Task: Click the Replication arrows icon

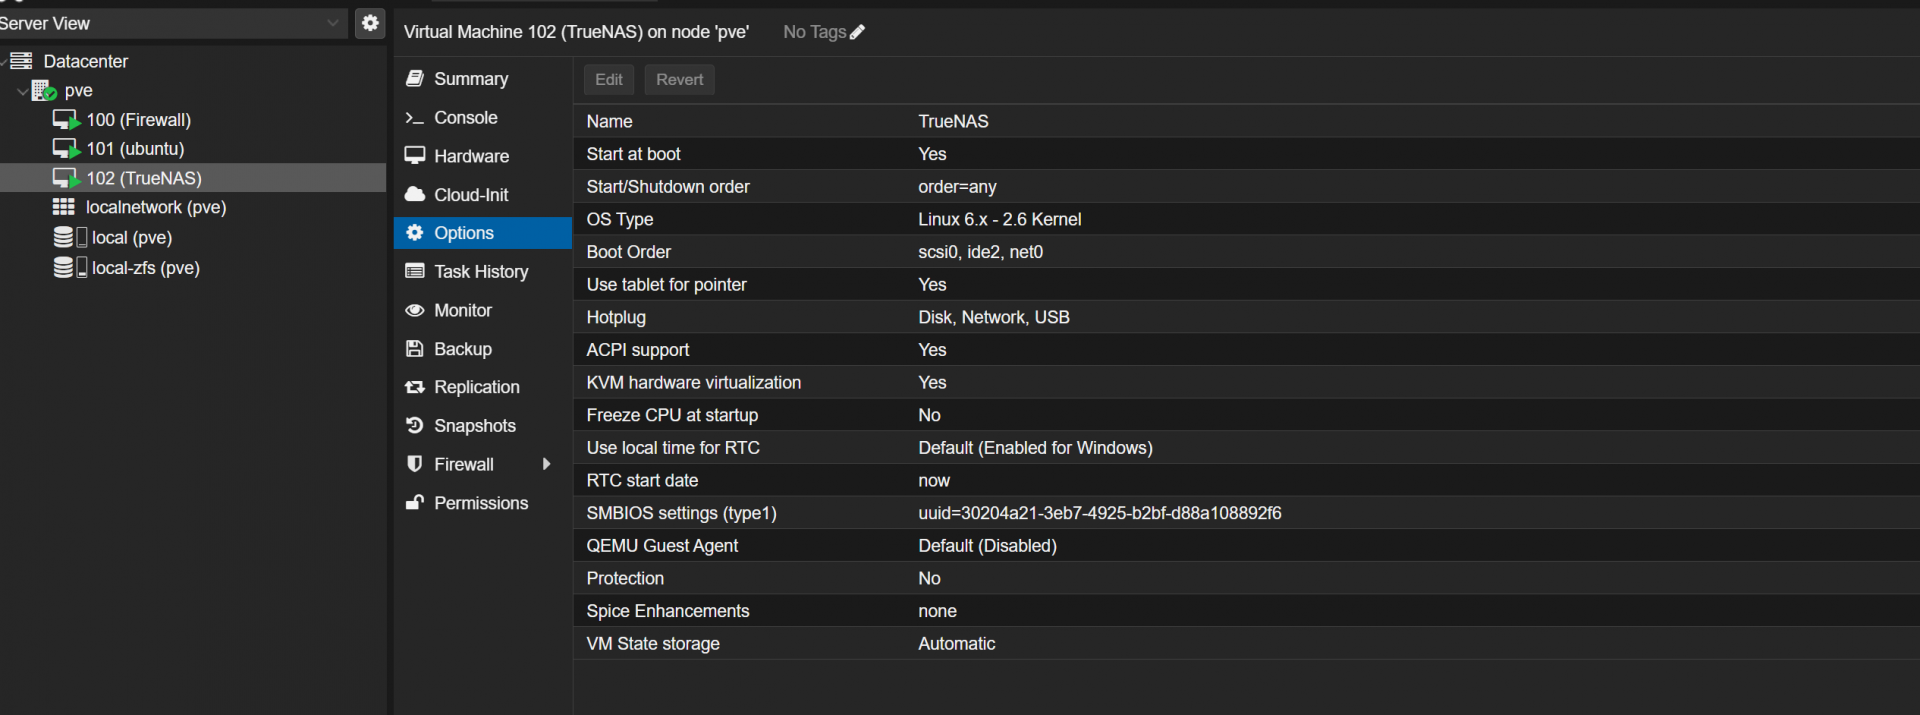Action: coord(415,387)
